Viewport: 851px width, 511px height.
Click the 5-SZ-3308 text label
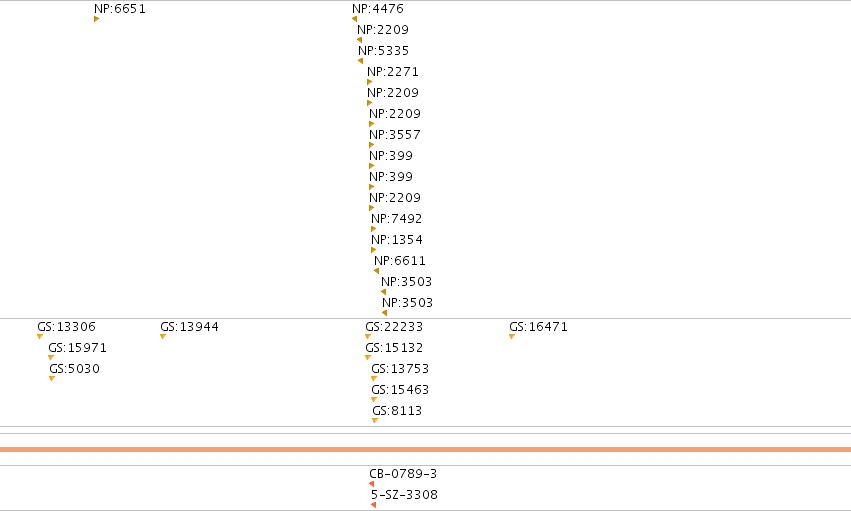404,495
